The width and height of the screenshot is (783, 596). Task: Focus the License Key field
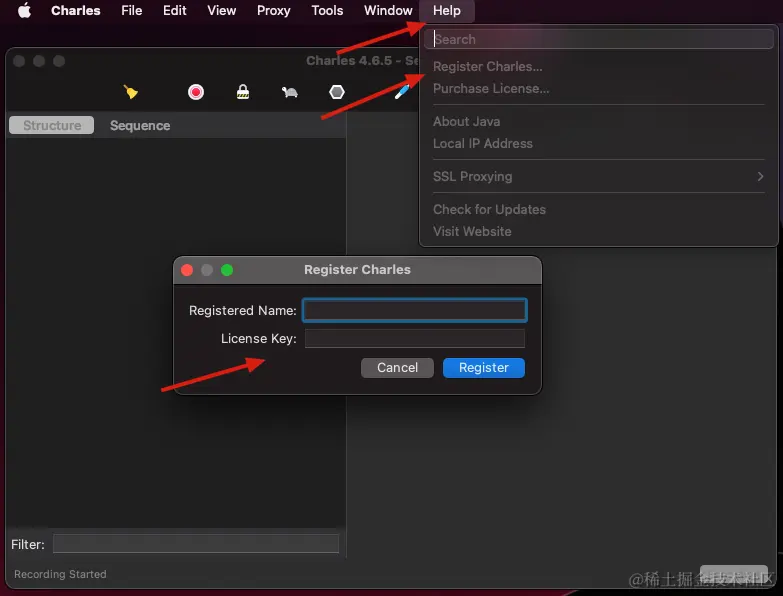pos(414,338)
